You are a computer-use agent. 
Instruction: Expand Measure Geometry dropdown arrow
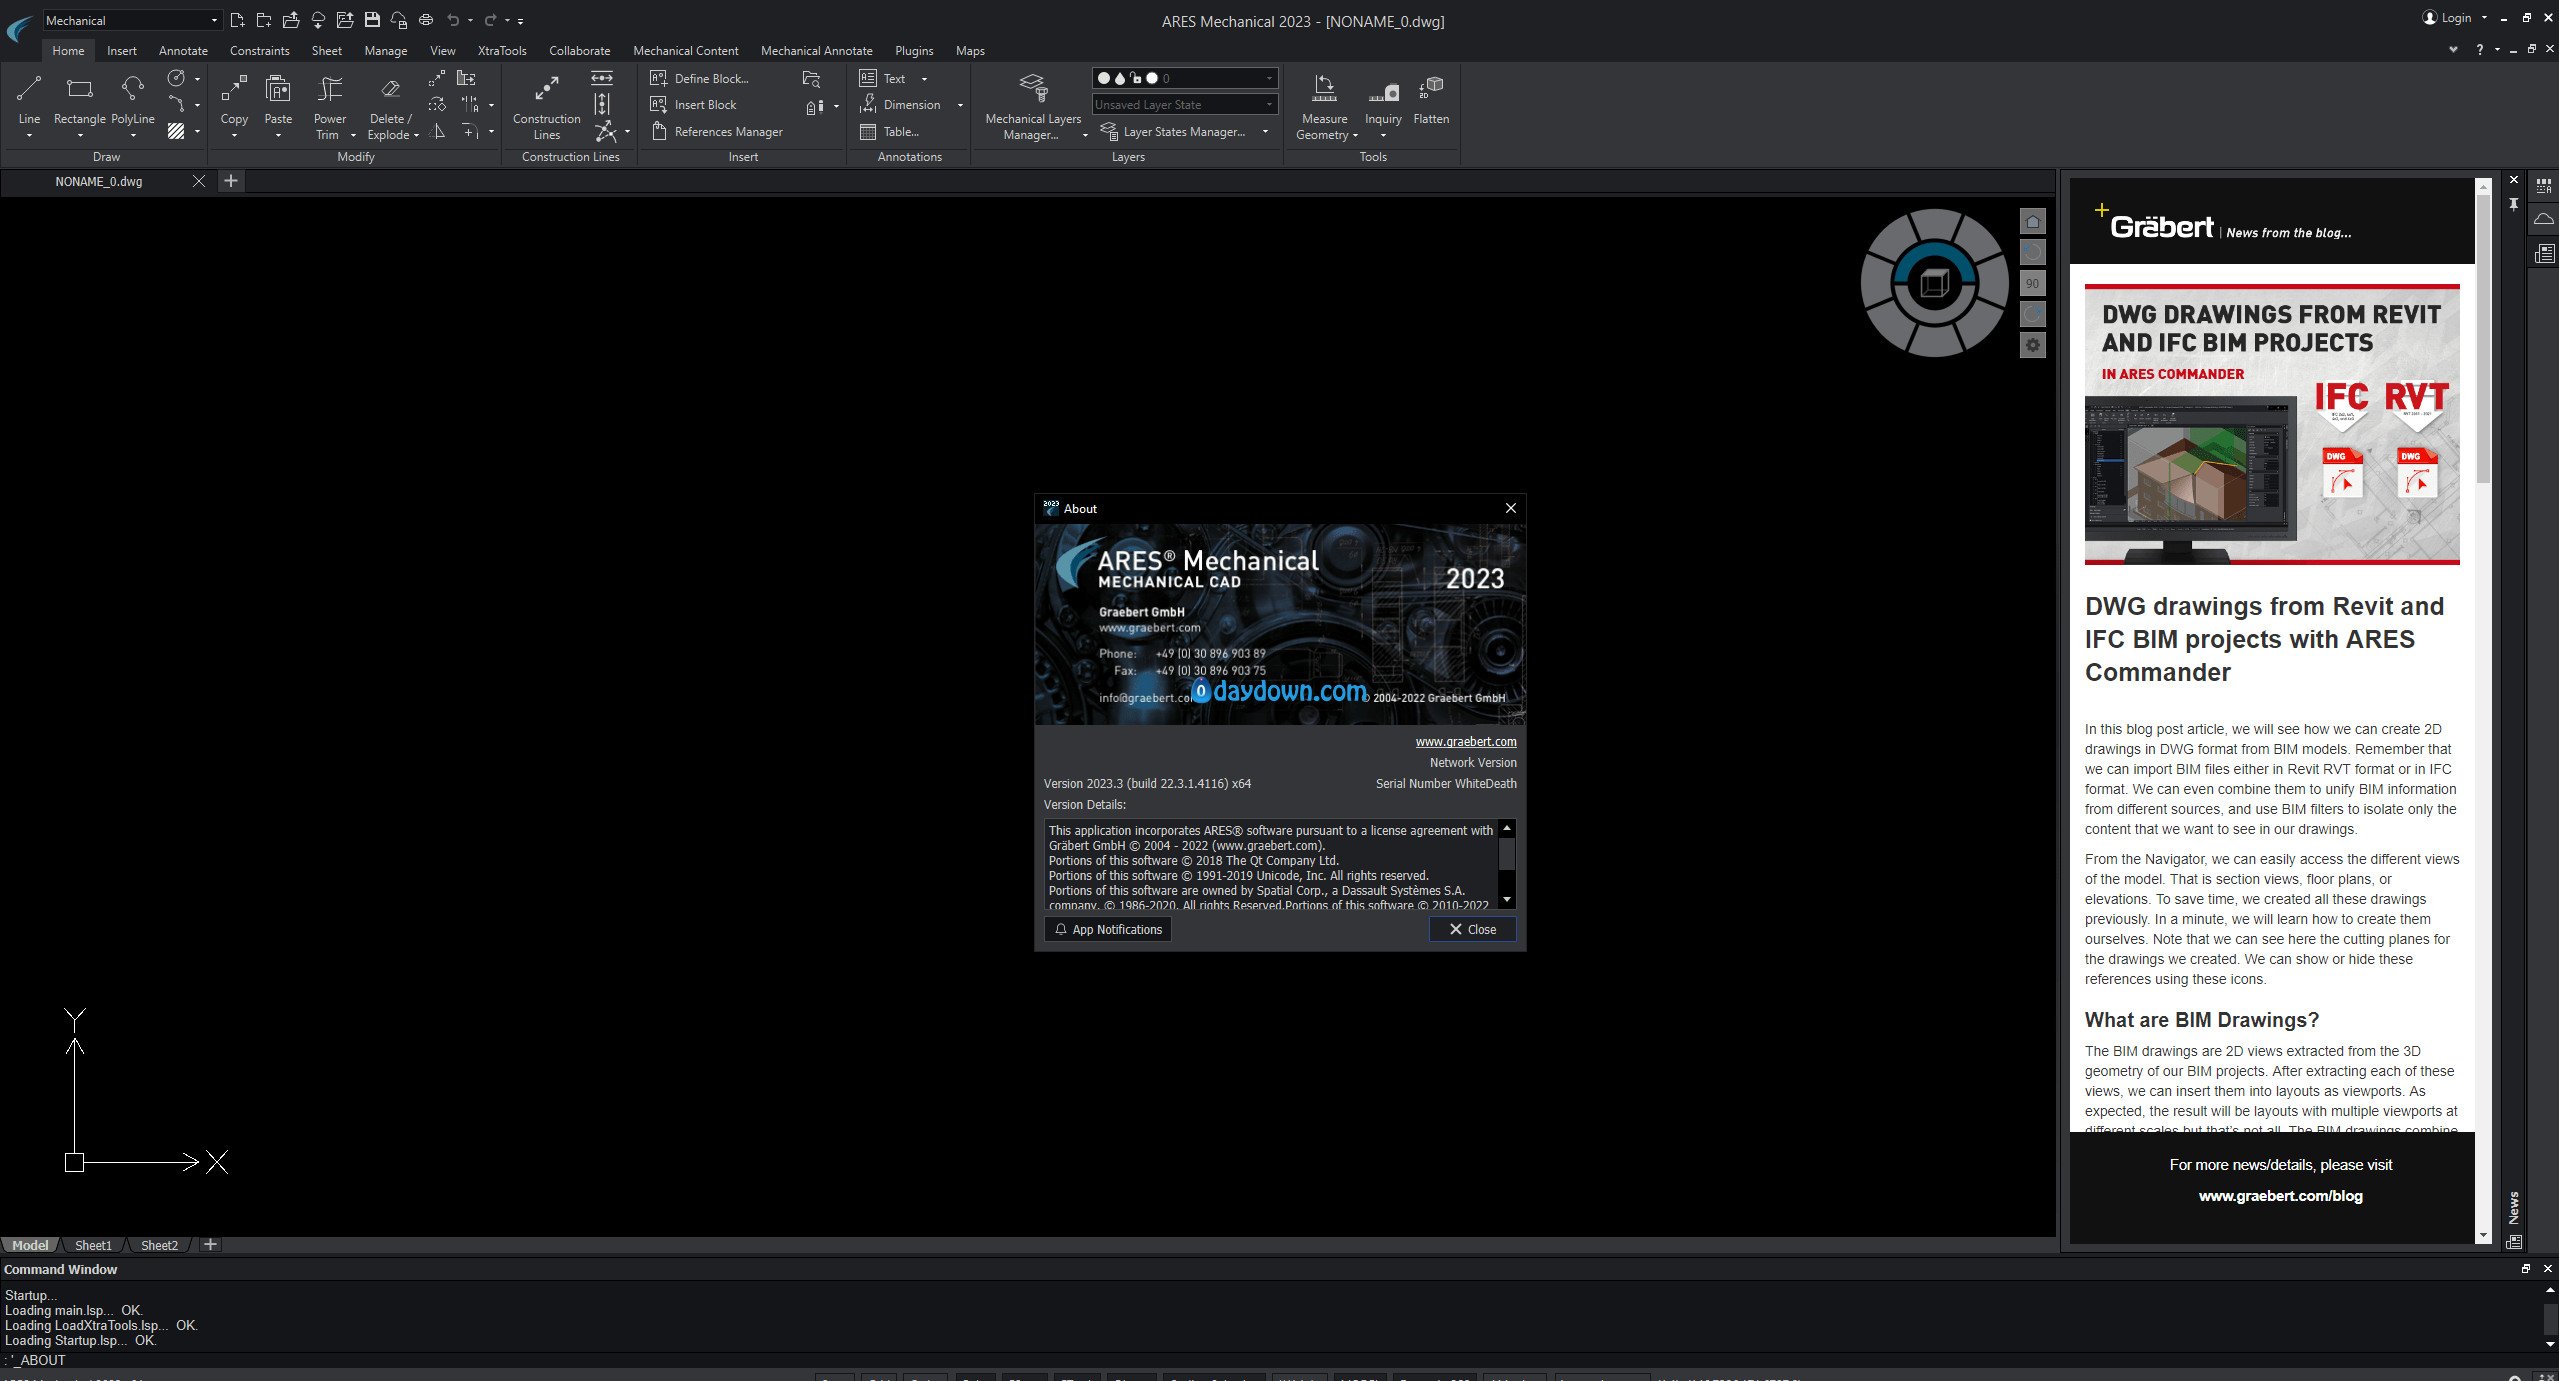click(1355, 136)
